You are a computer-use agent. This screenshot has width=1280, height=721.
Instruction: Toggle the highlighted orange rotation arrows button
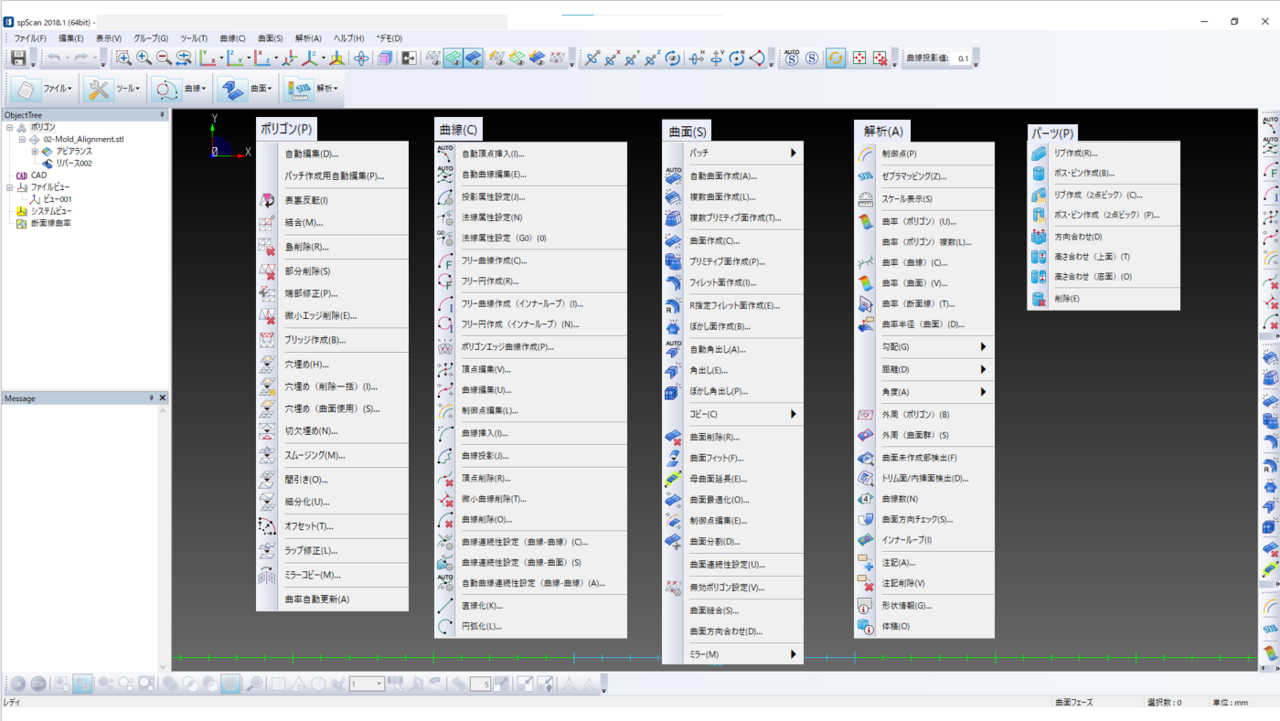[835, 59]
